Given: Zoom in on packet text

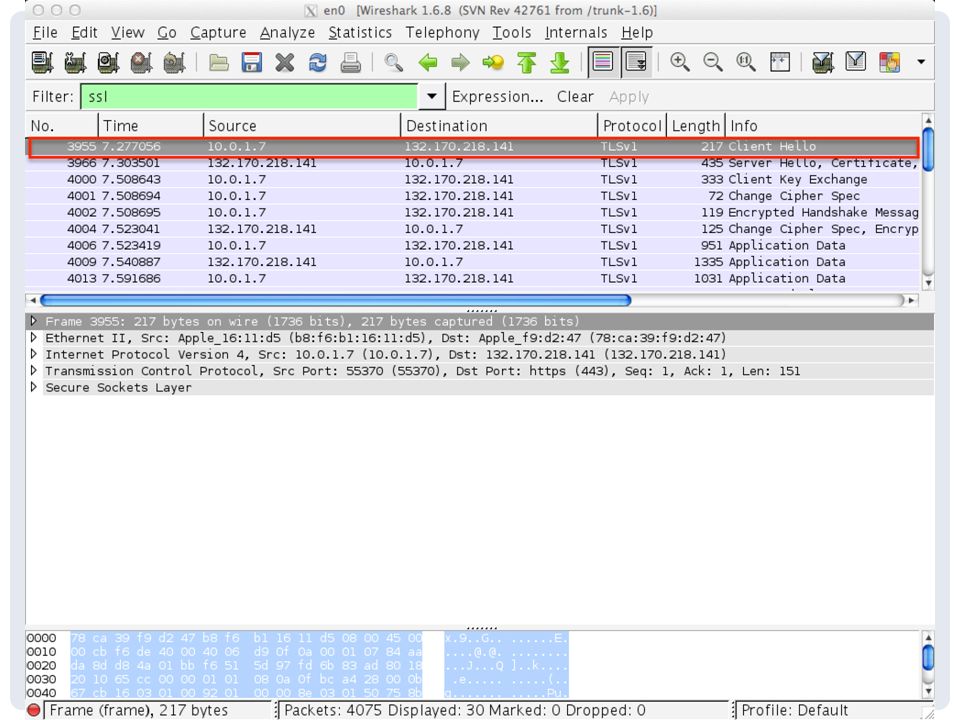Looking at the screenshot, I should (680, 62).
